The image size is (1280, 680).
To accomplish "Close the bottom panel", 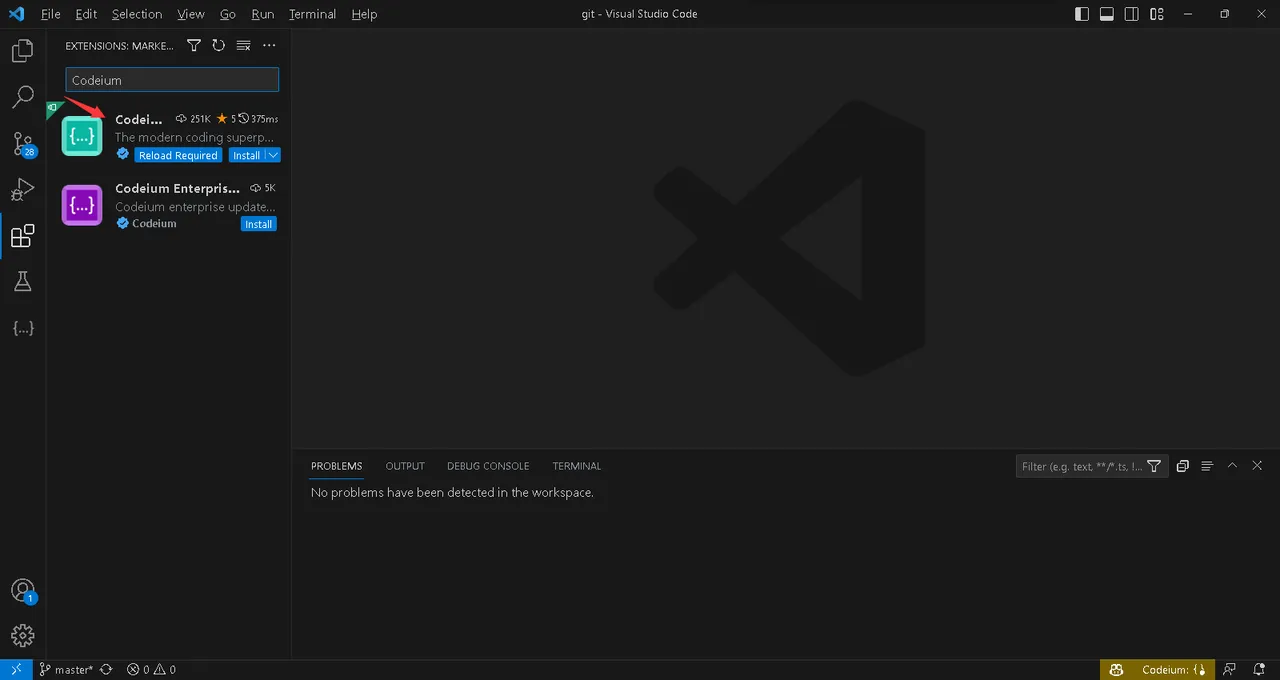I will (1257, 466).
